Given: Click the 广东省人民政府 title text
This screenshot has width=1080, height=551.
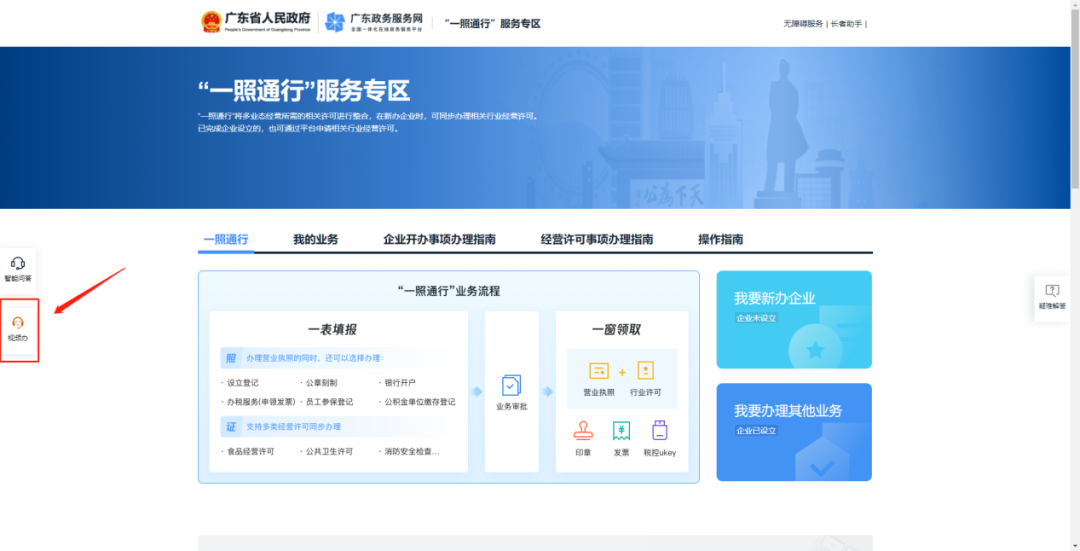Looking at the screenshot, I should [x=267, y=18].
